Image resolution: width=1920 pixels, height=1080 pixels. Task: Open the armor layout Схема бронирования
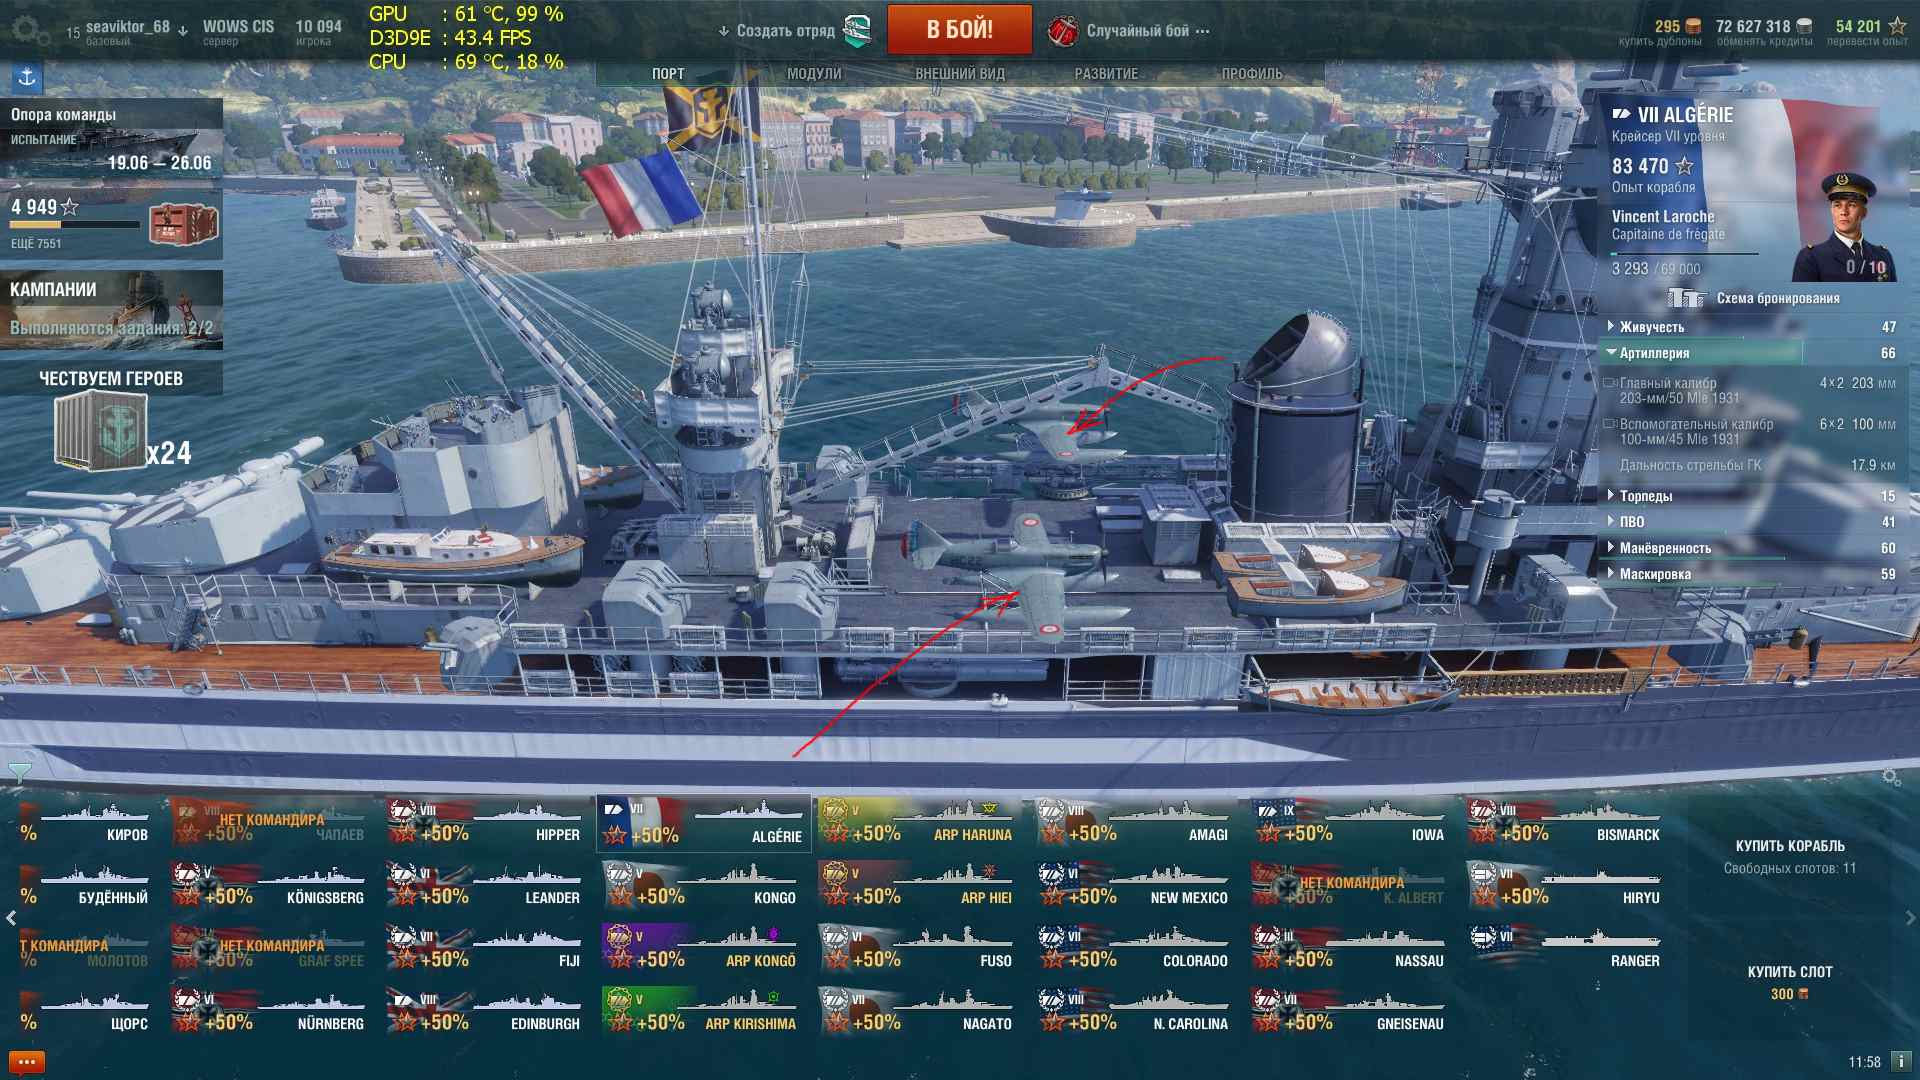[x=1754, y=298]
